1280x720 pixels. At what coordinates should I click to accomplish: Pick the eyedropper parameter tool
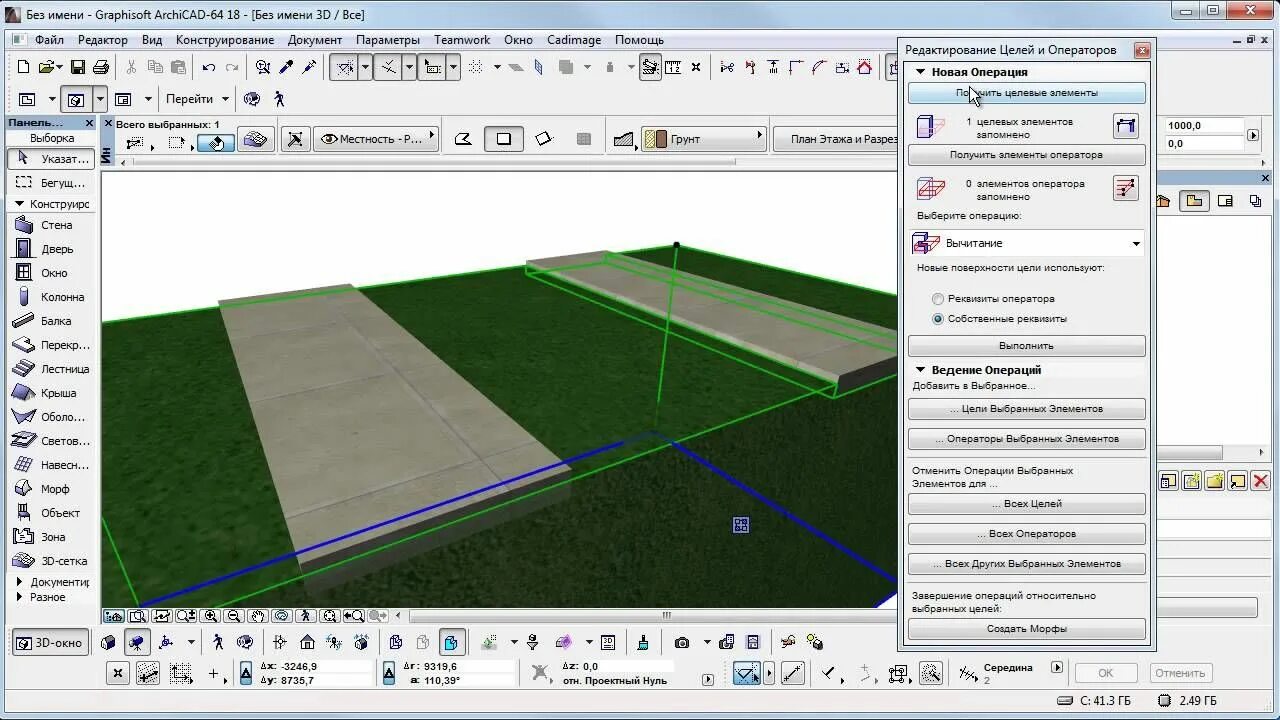286,67
